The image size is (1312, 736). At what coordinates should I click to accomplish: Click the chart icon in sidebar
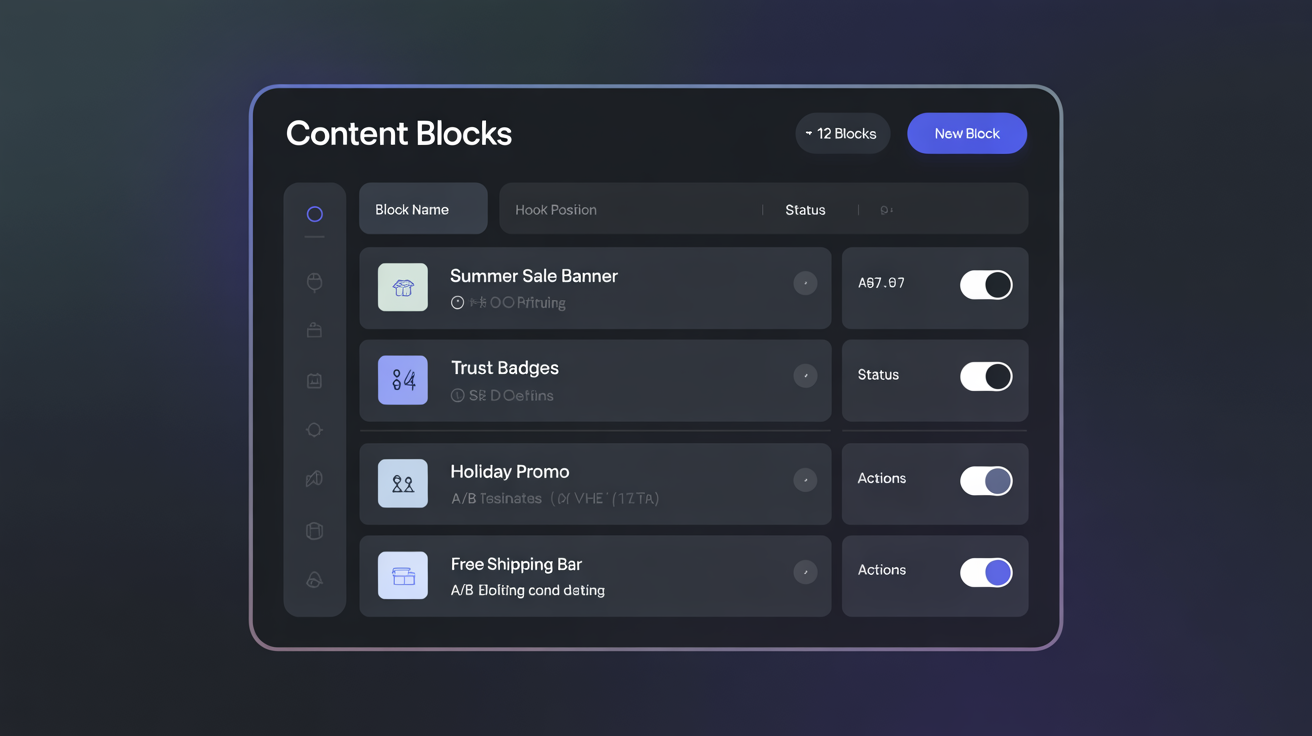click(314, 380)
